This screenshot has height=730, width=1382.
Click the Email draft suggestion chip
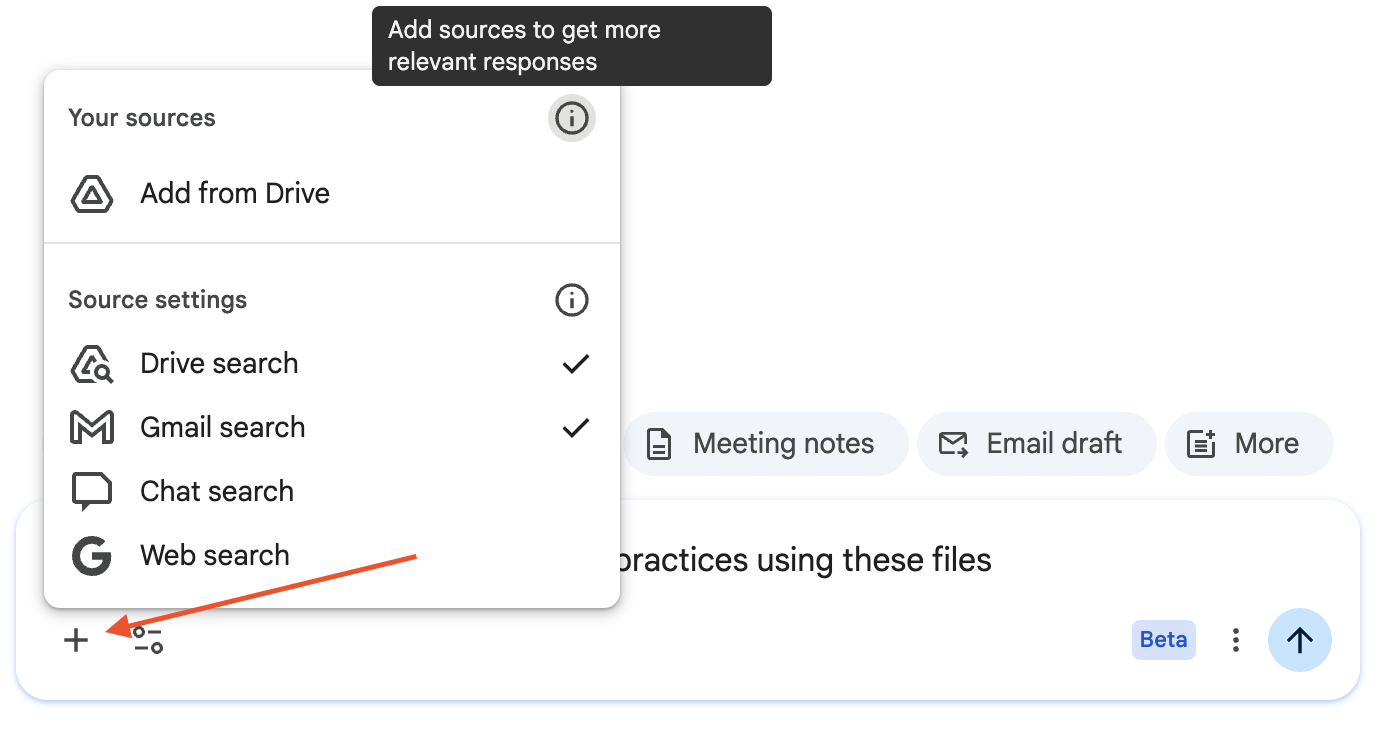coord(1036,444)
